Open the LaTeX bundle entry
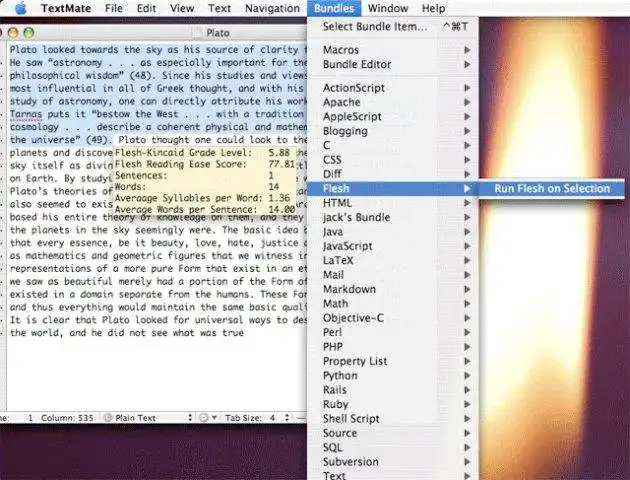This screenshot has height=480, width=630. coord(393,260)
